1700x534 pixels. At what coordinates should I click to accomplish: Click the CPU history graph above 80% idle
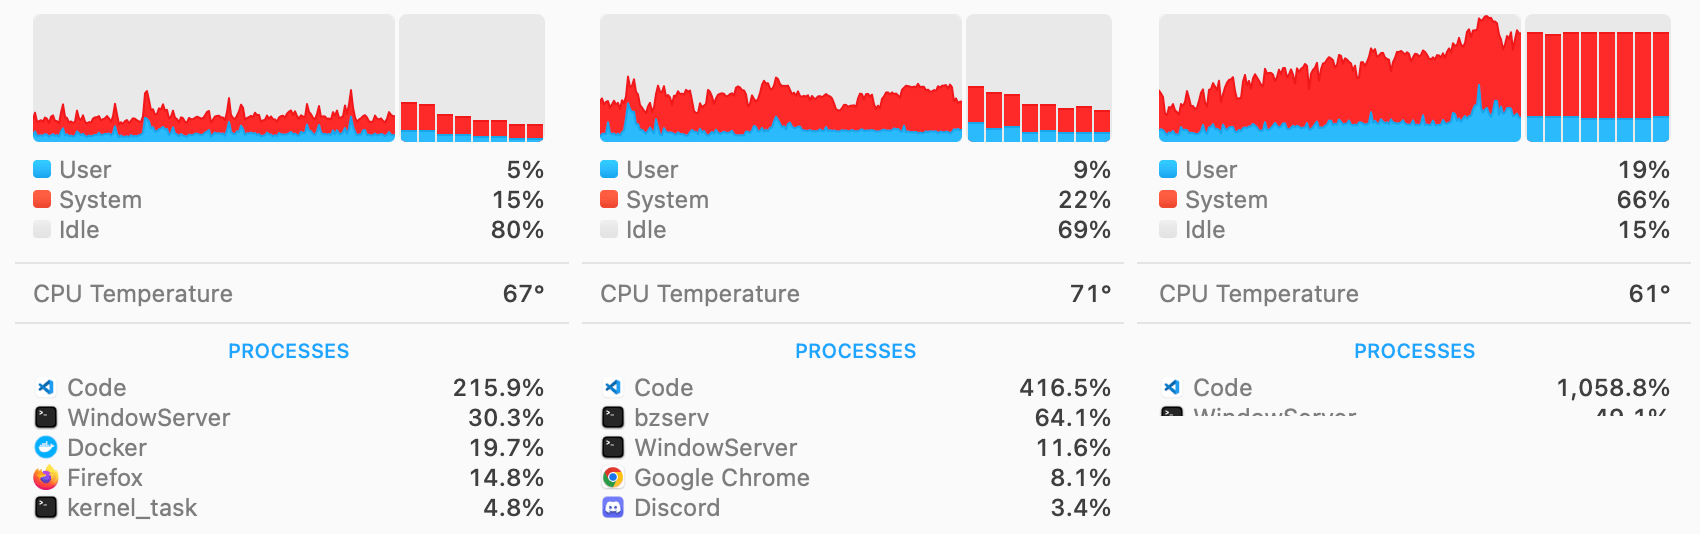[214, 78]
